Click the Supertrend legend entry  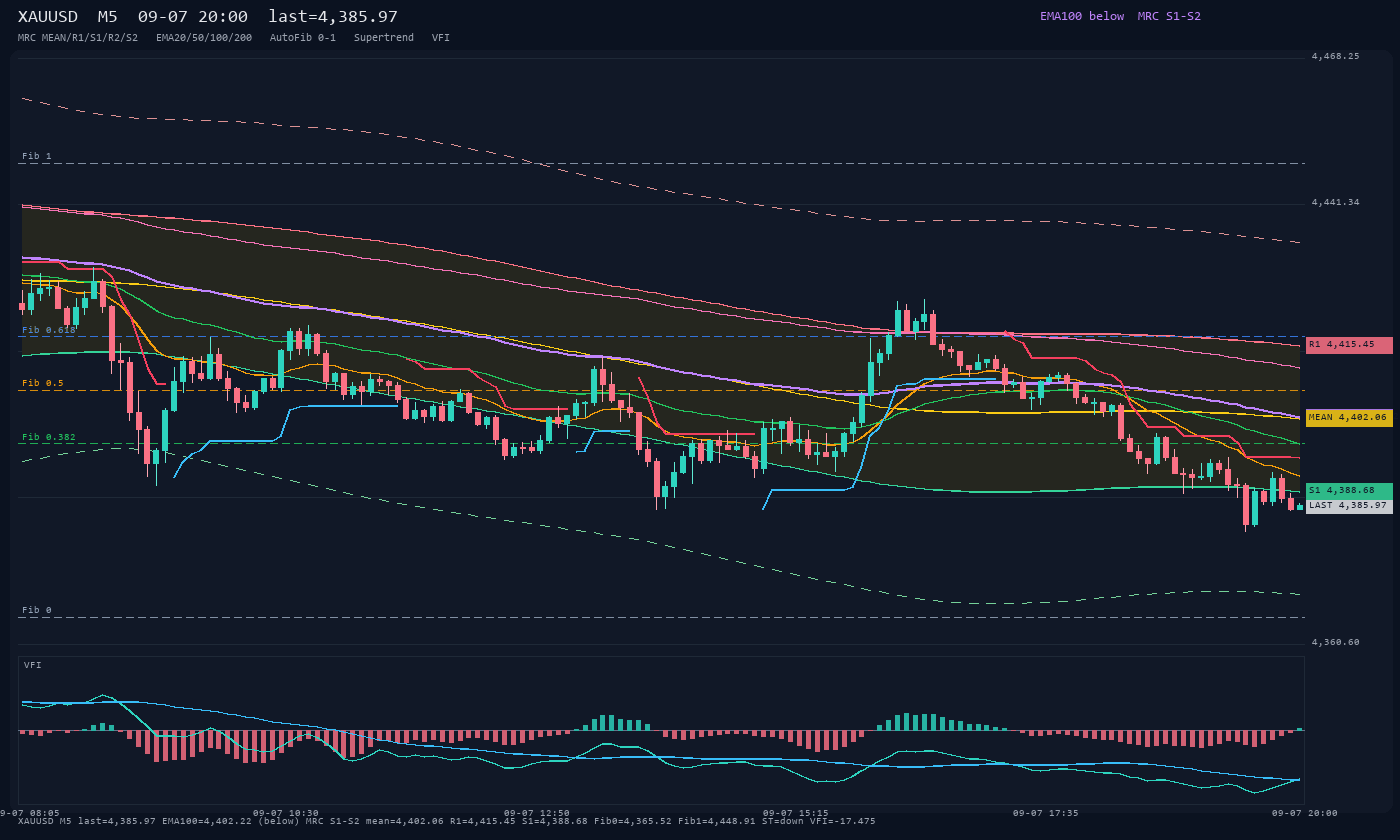(384, 38)
